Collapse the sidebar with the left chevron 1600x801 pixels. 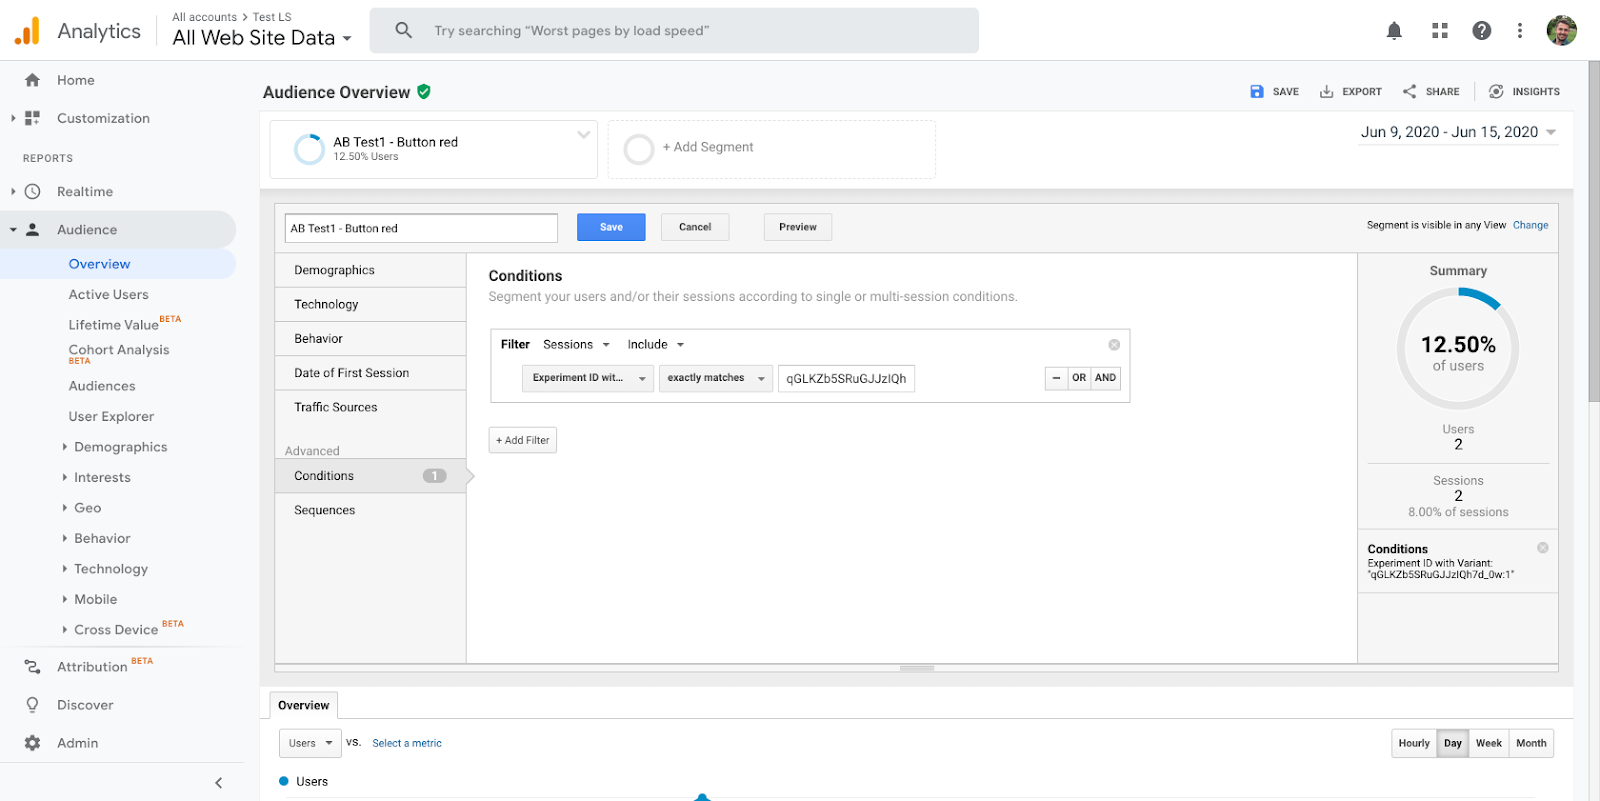[219, 783]
